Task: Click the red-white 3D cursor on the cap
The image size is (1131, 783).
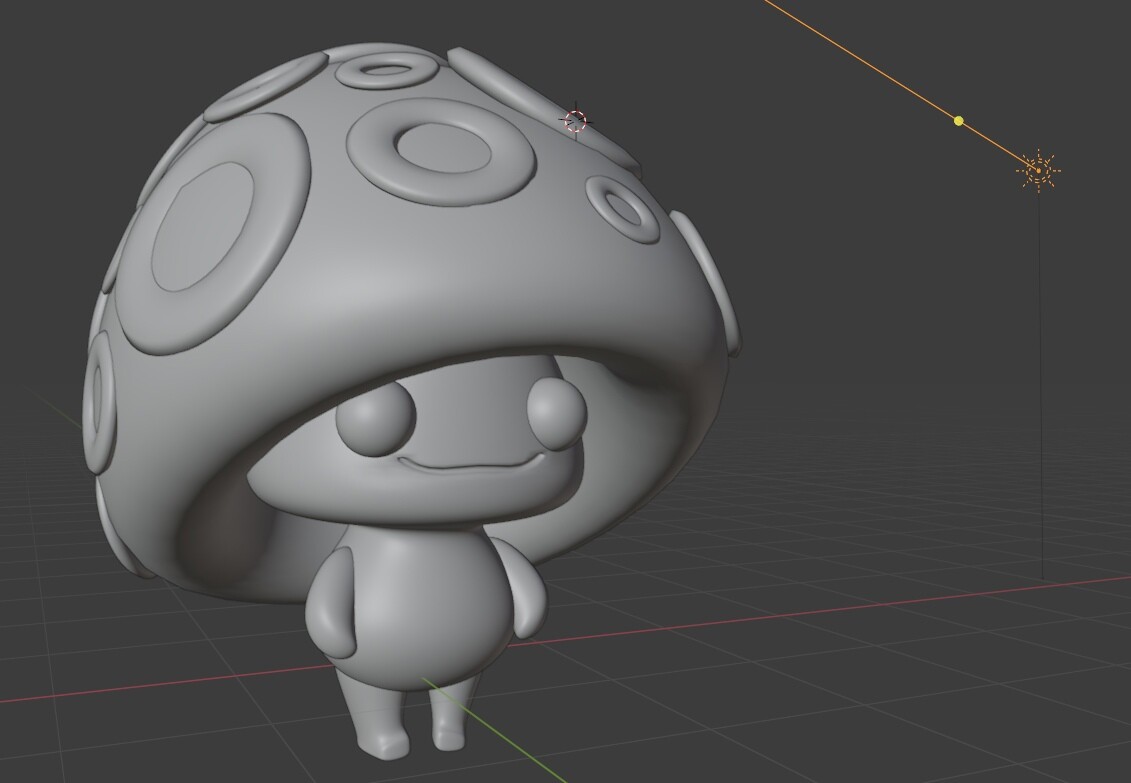Action: click(x=575, y=121)
